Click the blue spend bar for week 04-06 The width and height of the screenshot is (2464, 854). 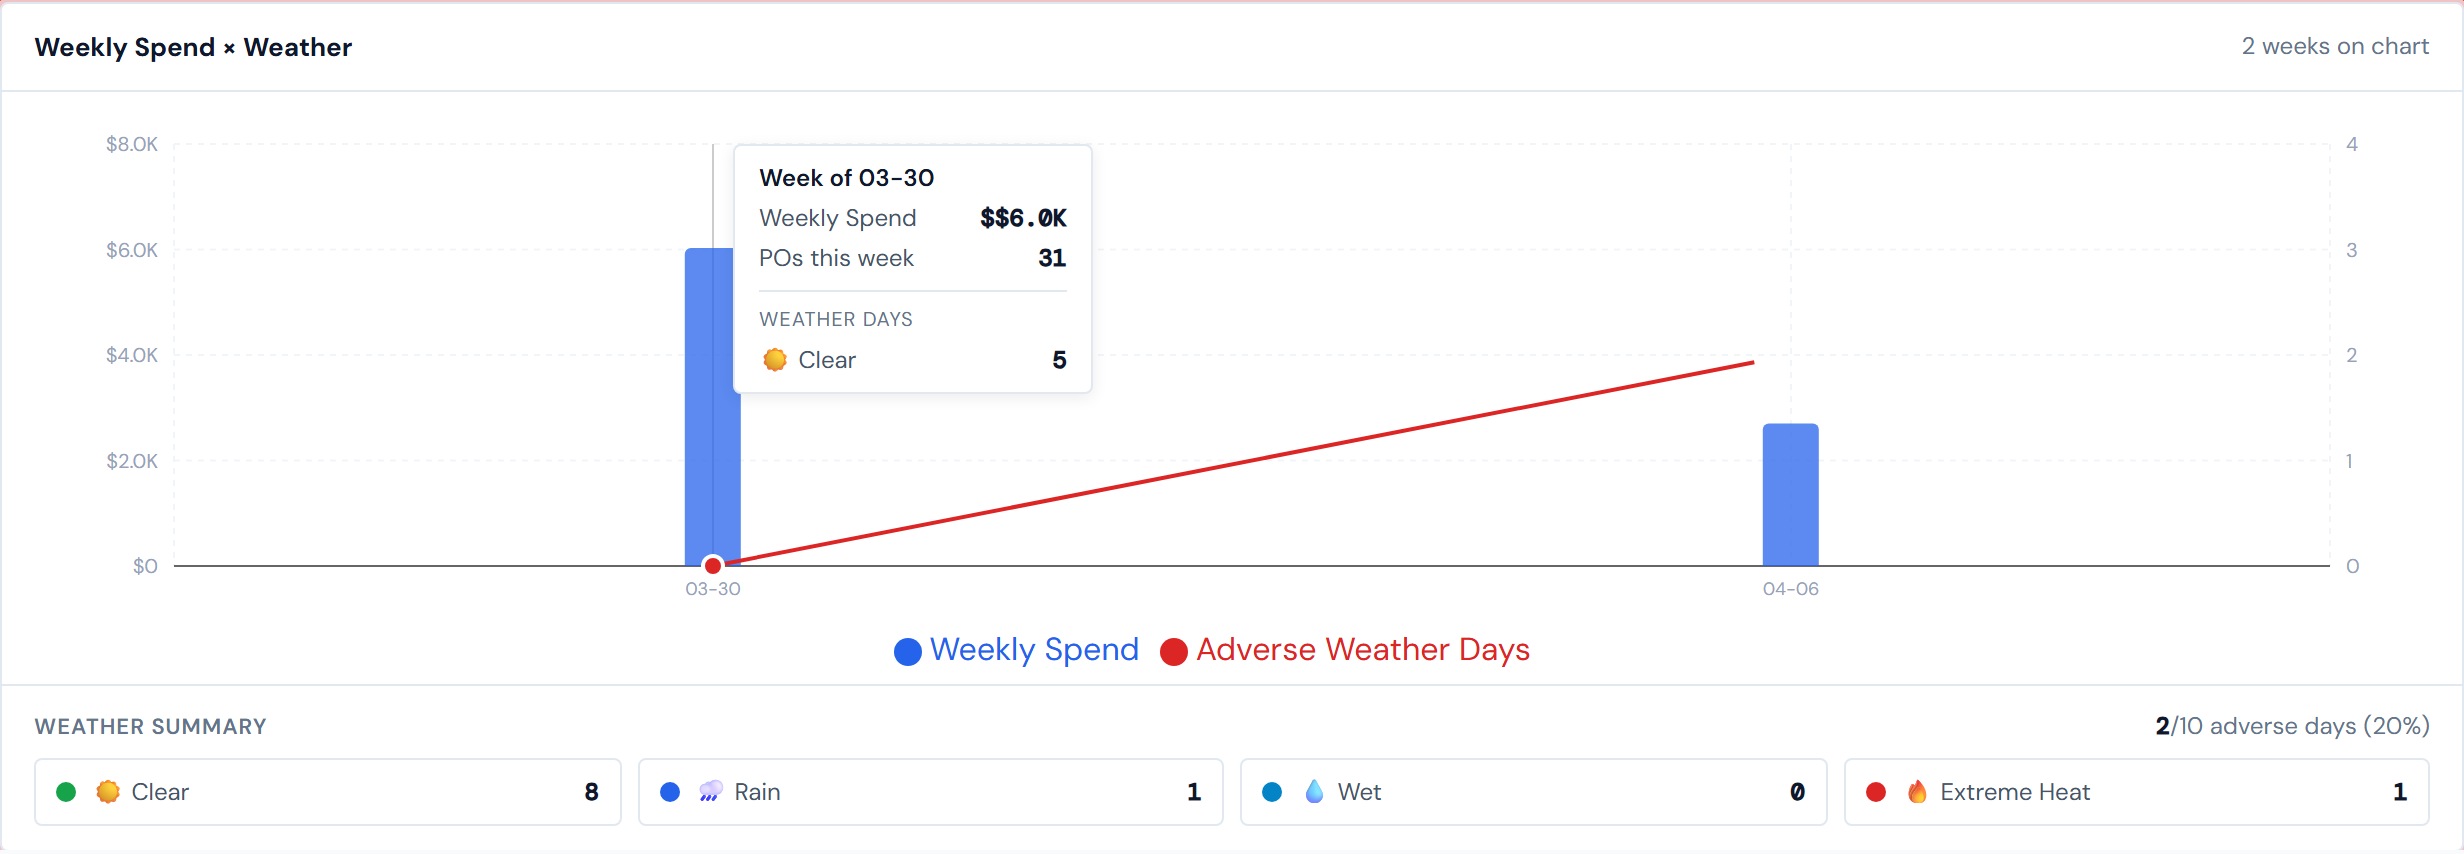(1789, 495)
